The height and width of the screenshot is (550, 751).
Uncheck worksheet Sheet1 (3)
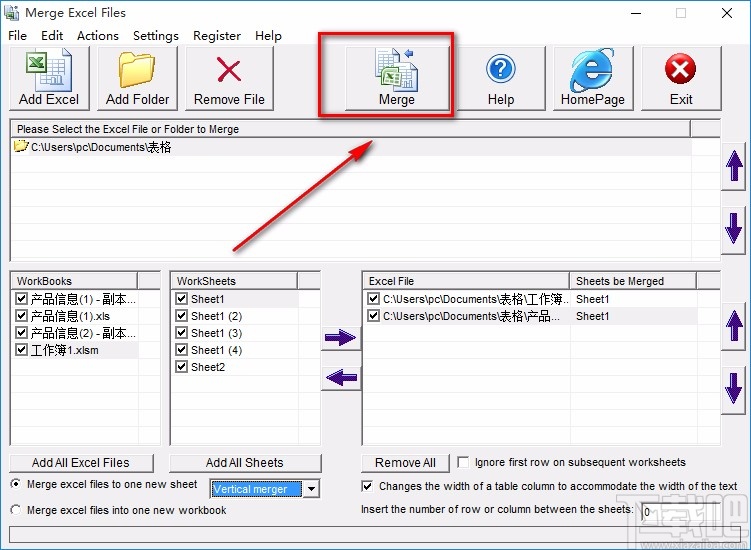pos(181,332)
